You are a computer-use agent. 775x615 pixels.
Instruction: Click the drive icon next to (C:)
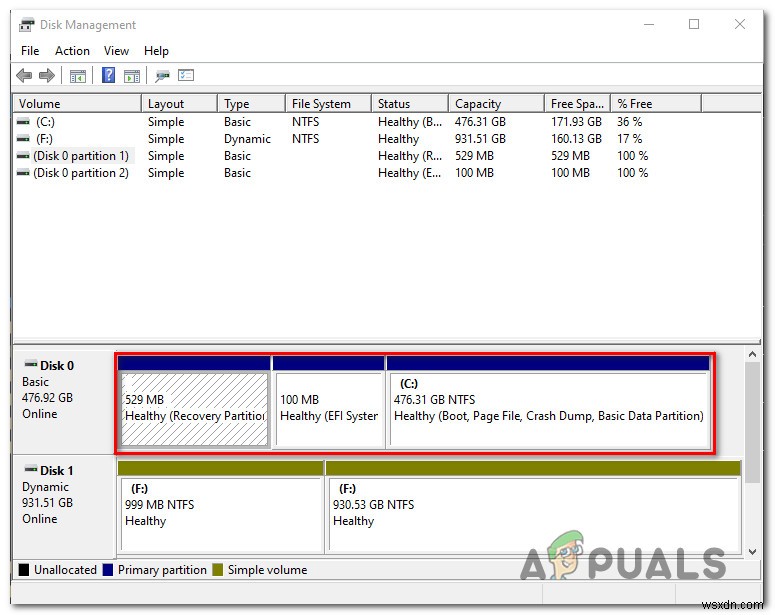pyautogui.click(x=23, y=122)
